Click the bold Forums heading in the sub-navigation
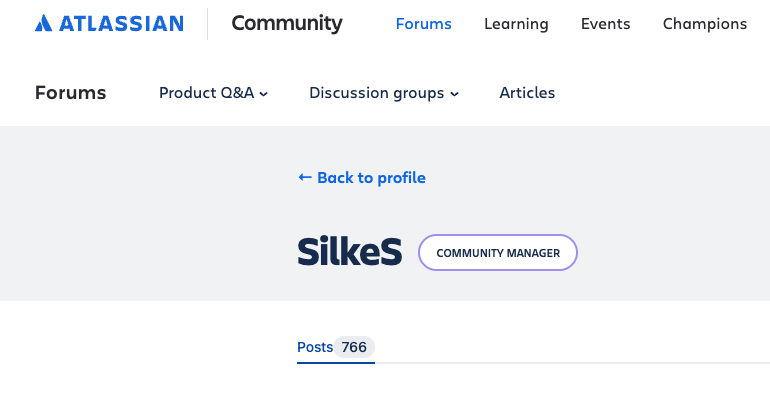Screen dimensions: 770x395 tap(70, 92)
